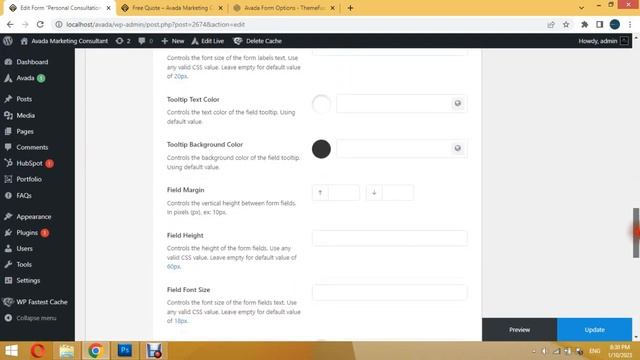Click the FAQs sidebar icon
Screen dimensions: 640x360
[x=8, y=196]
